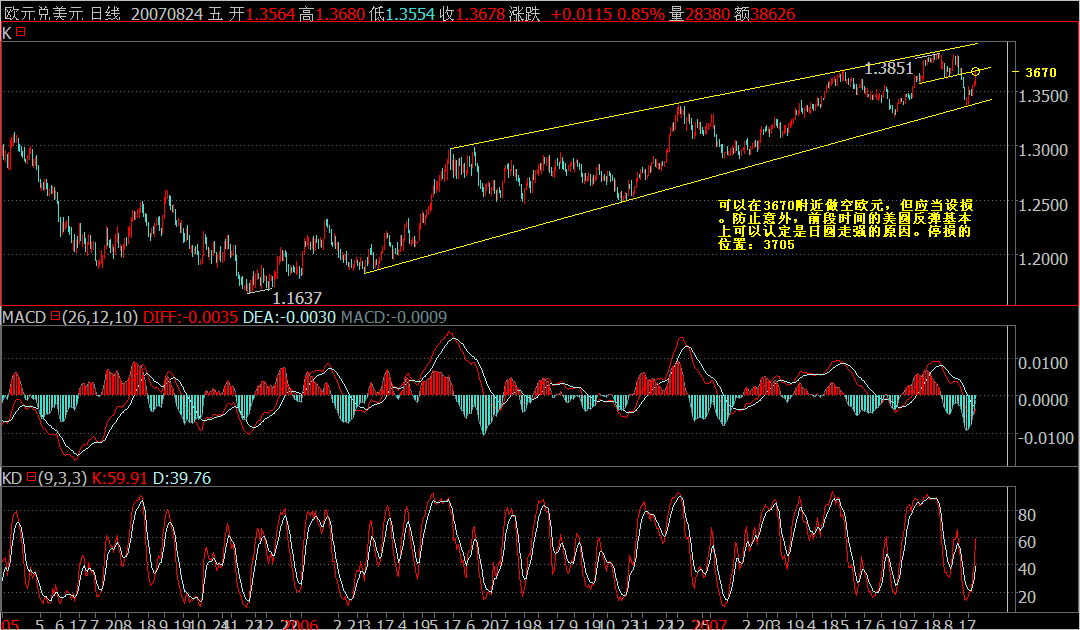Click the amount value 38626
The height and width of the screenshot is (630, 1080).
tap(773, 14)
